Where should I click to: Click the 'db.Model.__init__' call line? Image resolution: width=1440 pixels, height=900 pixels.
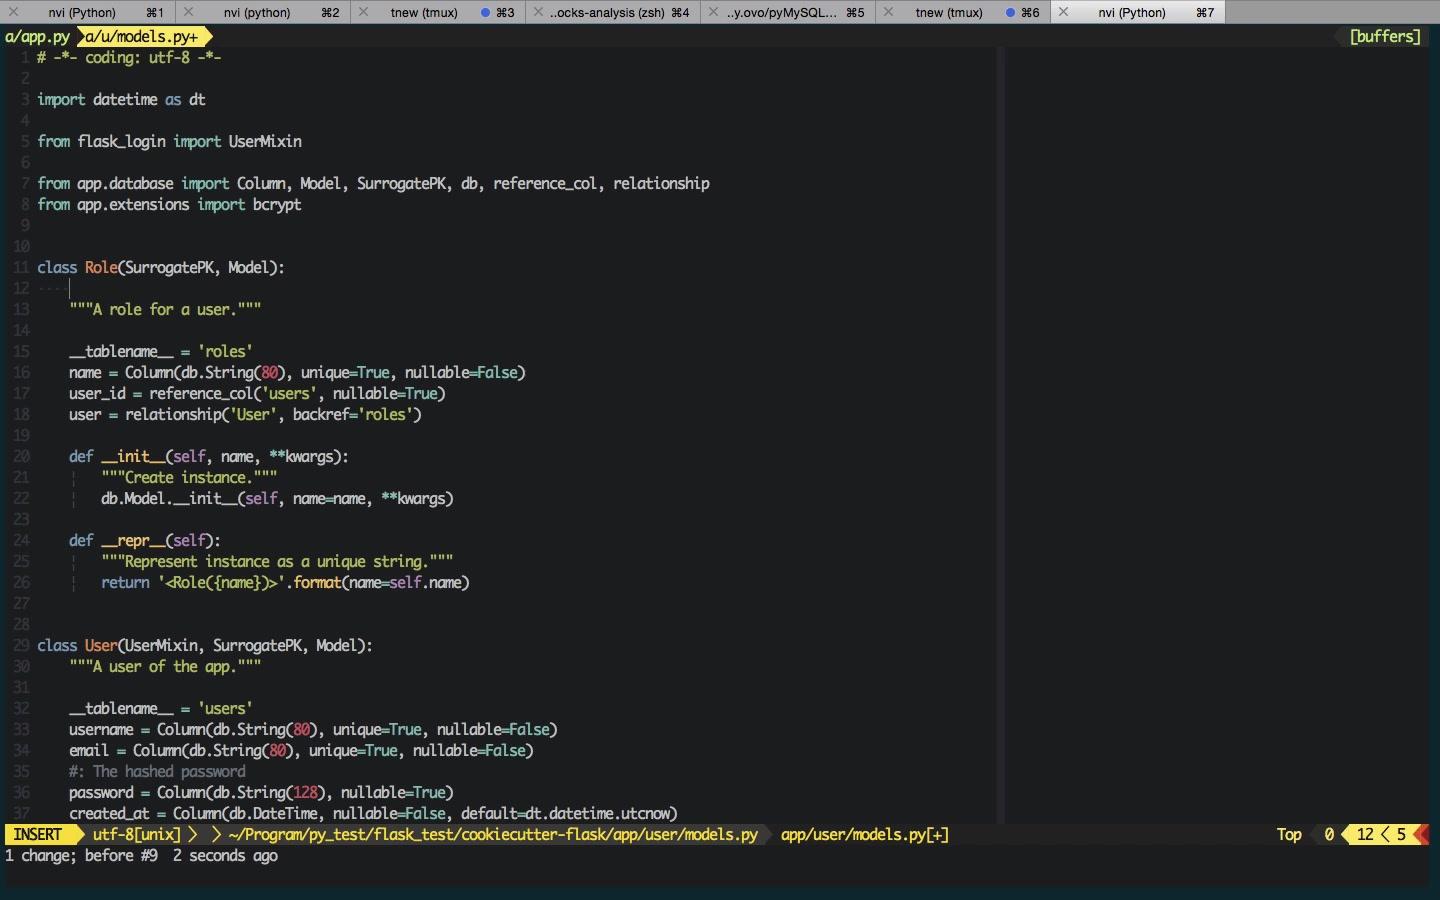[x=277, y=499]
